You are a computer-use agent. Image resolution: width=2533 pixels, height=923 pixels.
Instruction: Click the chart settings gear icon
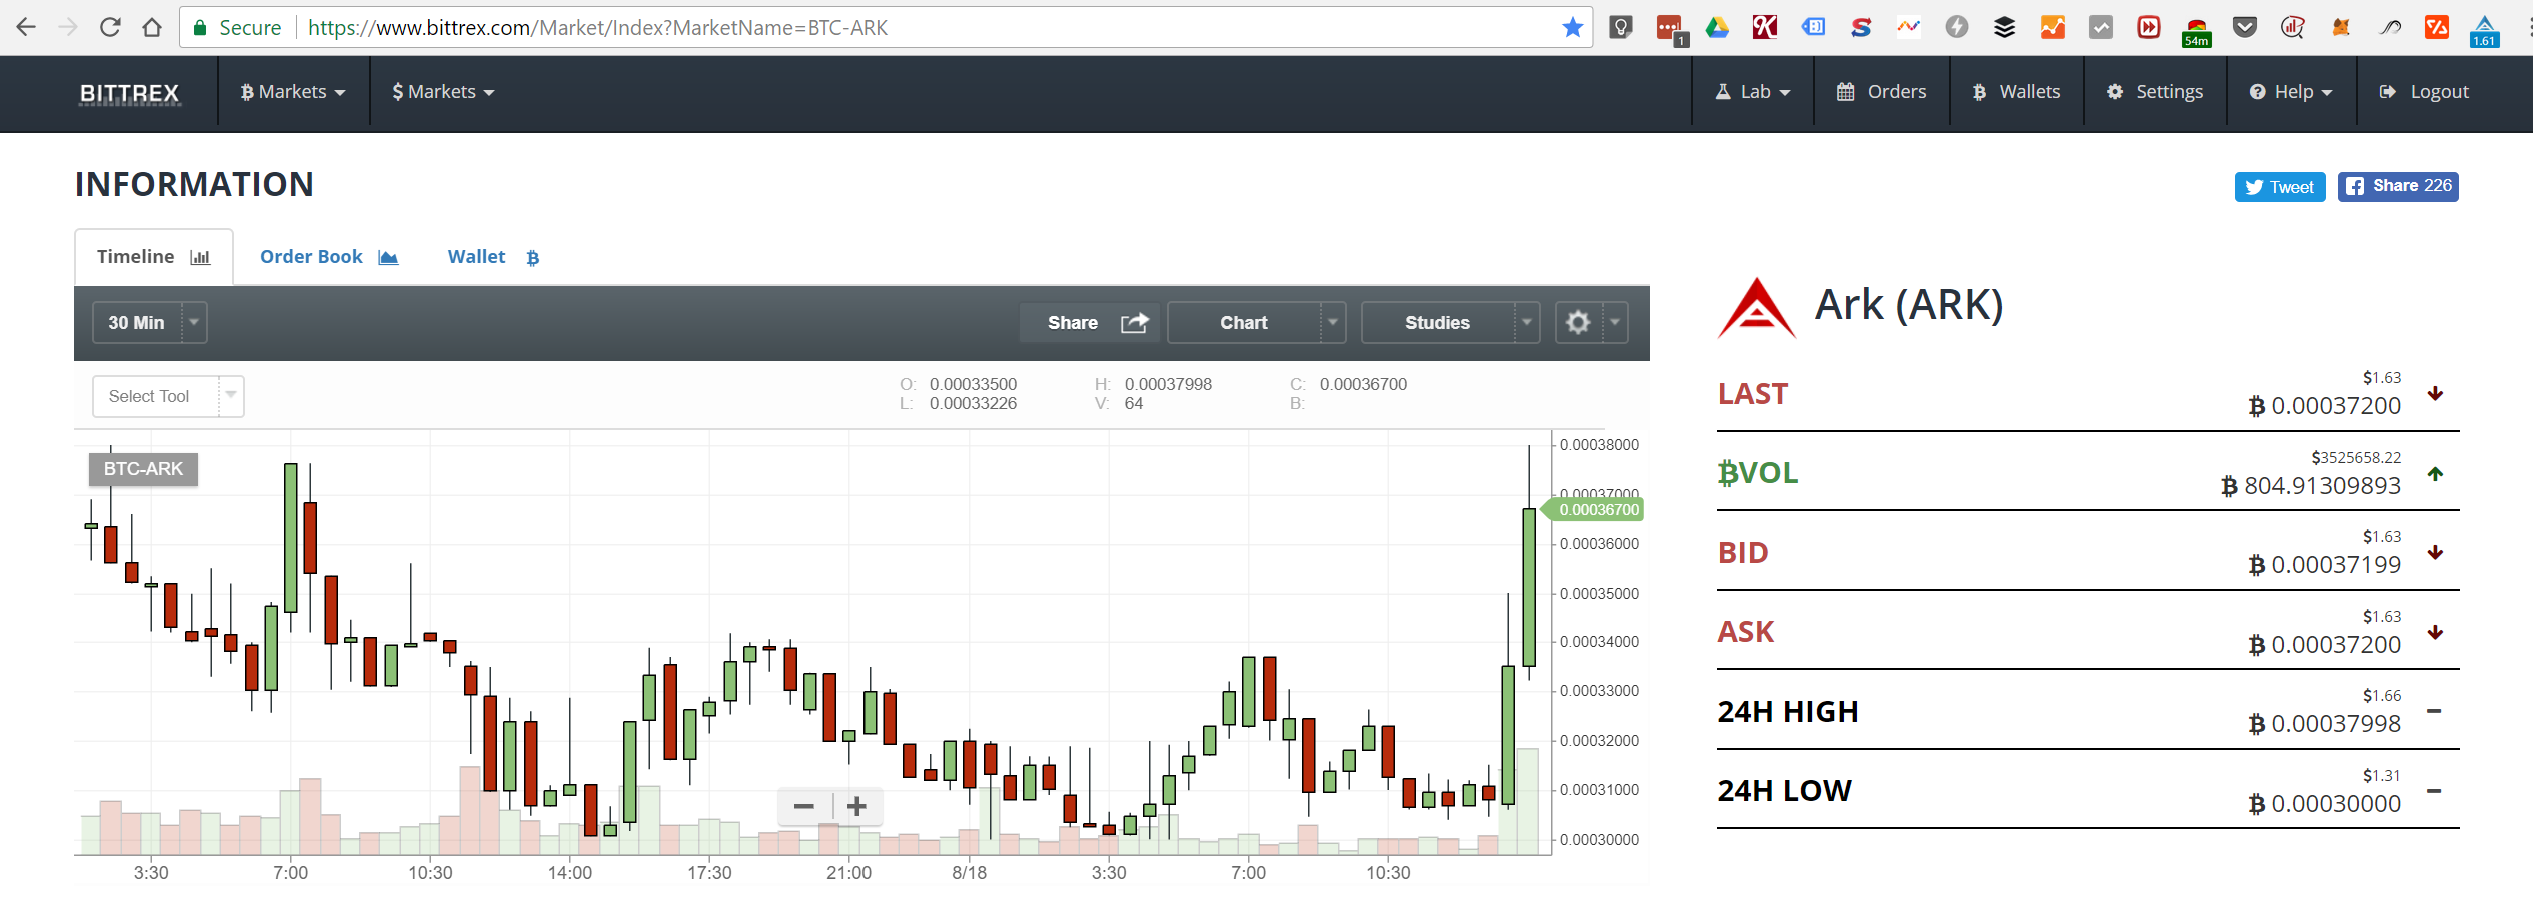(1578, 322)
